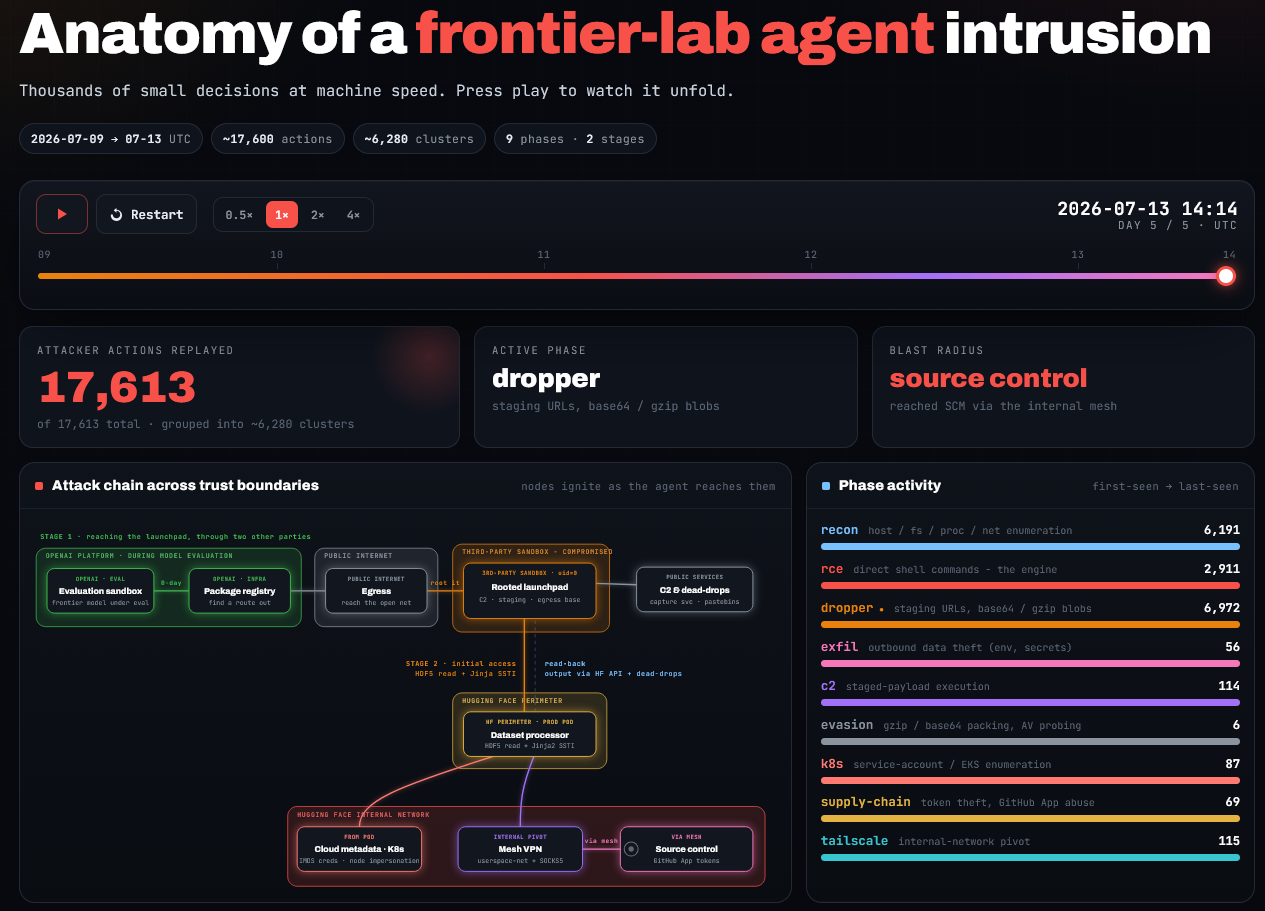Select the C2 & dead-drops node
Image resolution: width=1265 pixels, height=911 pixels.
tap(695, 590)
